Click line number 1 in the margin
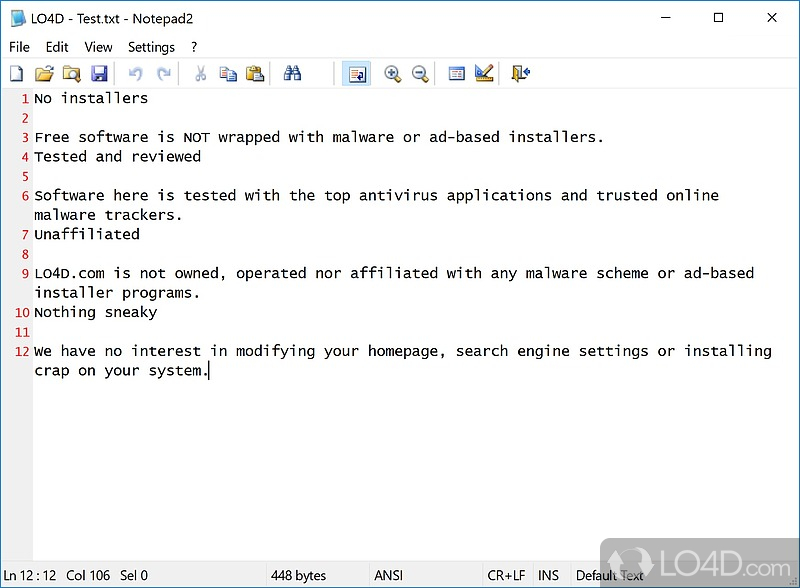This screenshot has width=800, height=588. coord(25,99)
